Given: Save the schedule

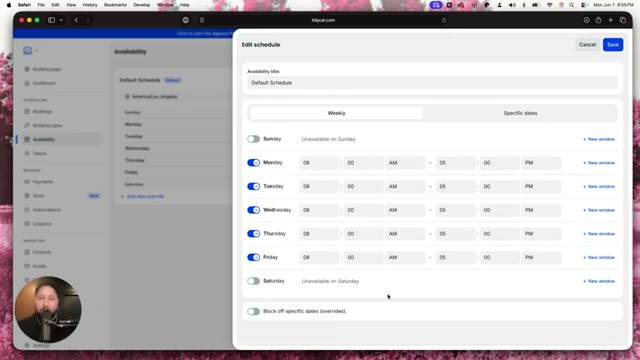Looking at the screenshot, I should coord(613,44).
